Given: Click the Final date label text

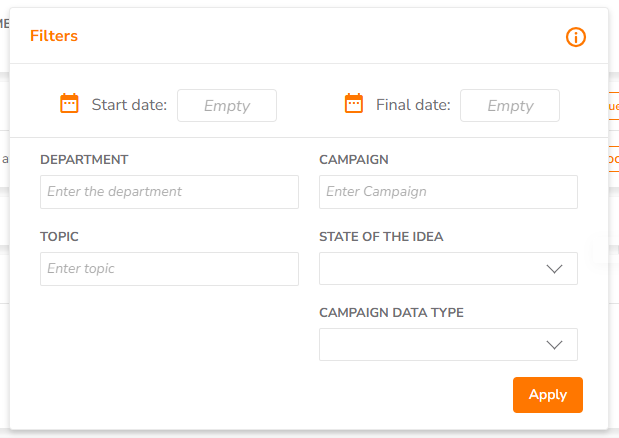Looking at the screenshot, I should tap(413, 105).
